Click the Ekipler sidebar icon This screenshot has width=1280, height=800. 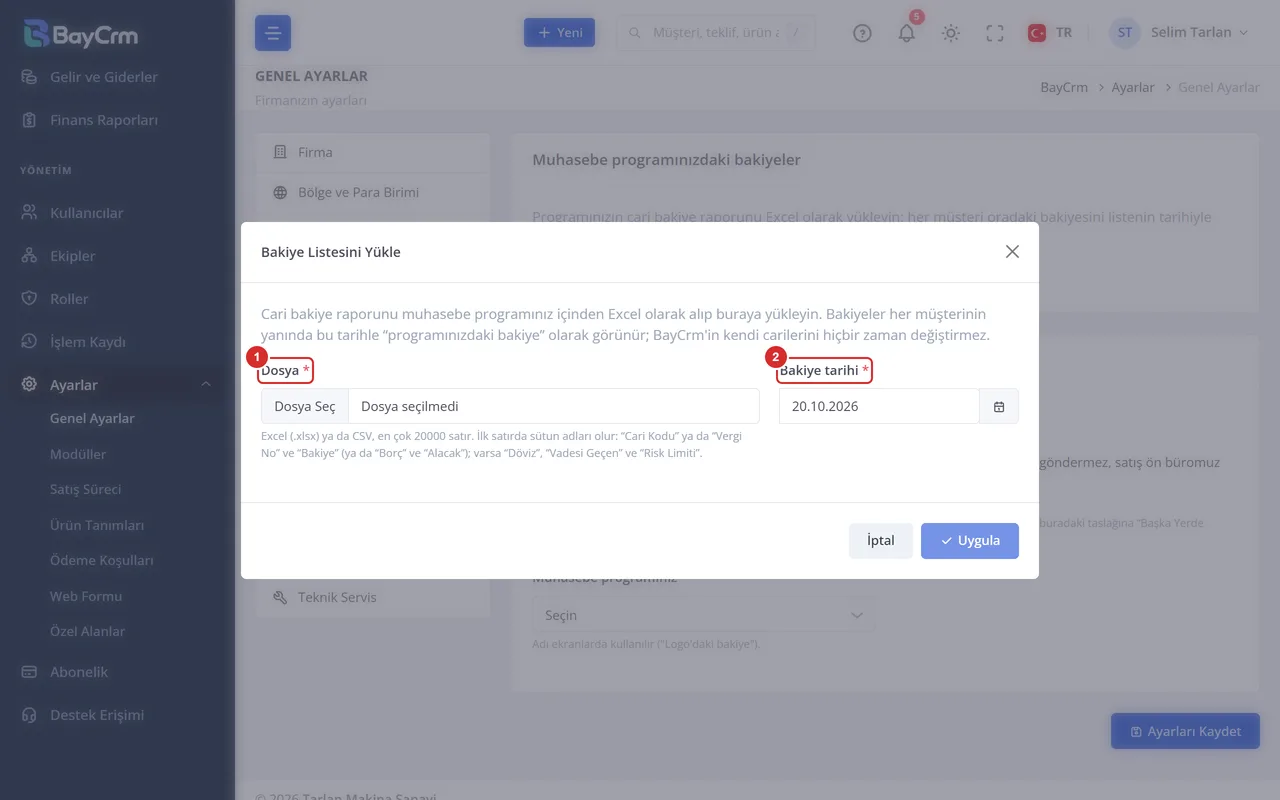[29, 256]
